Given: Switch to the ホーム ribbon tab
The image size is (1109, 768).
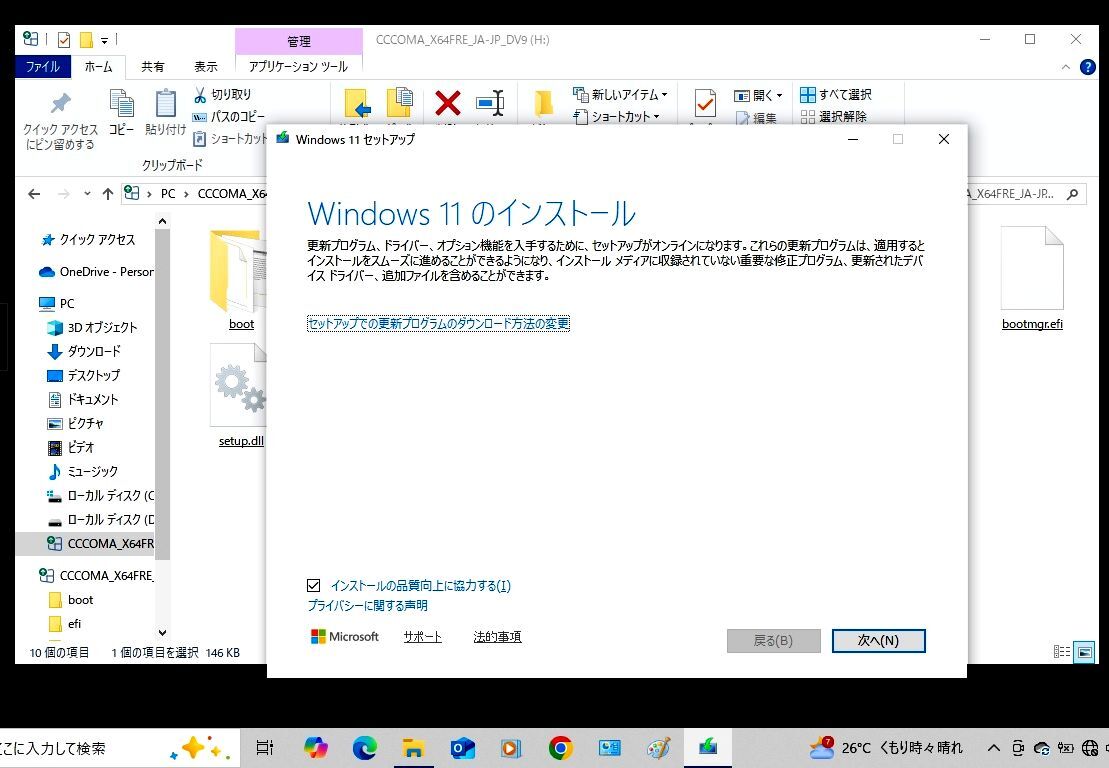Looking at the screenshot, I should (98, 66).
